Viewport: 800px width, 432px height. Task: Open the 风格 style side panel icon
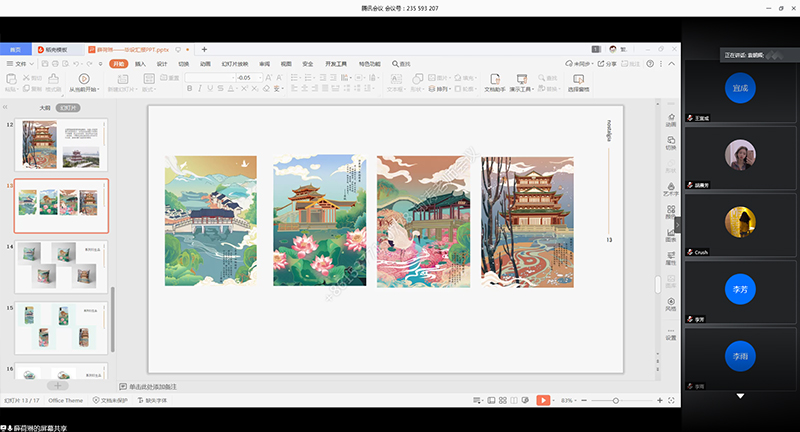(x=670, y=305)
